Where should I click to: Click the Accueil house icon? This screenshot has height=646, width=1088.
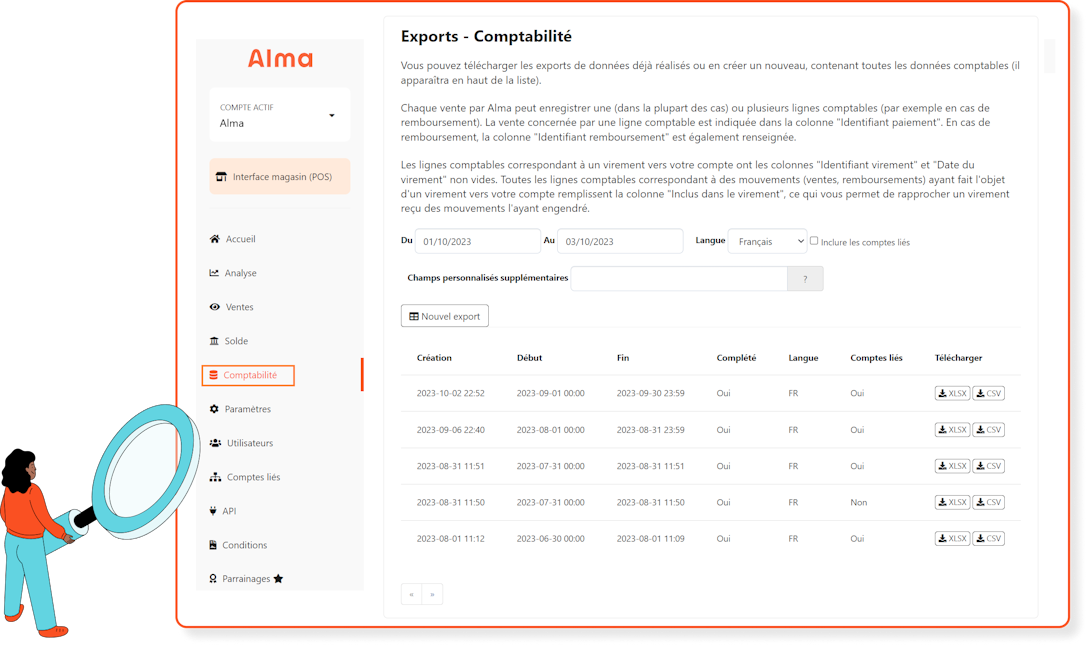point(214,239)
